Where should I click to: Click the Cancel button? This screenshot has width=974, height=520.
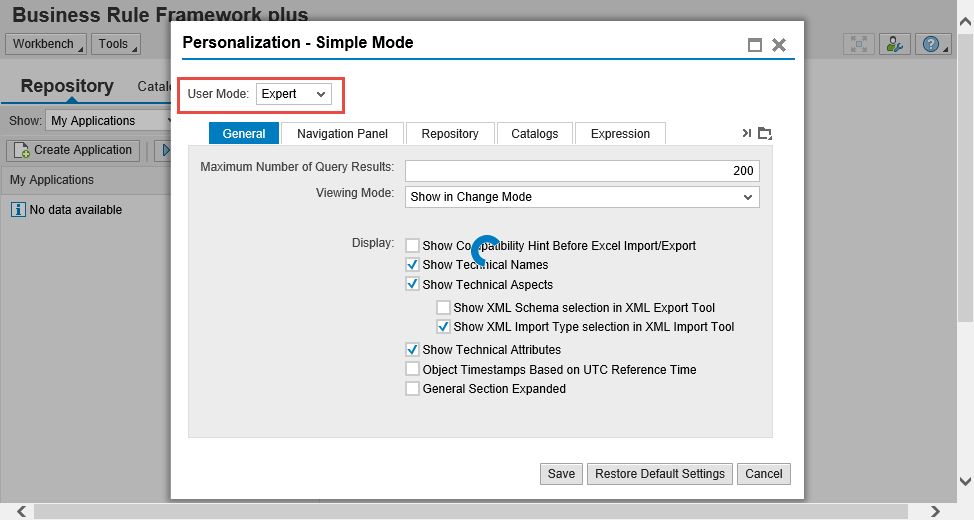[763, 474]
